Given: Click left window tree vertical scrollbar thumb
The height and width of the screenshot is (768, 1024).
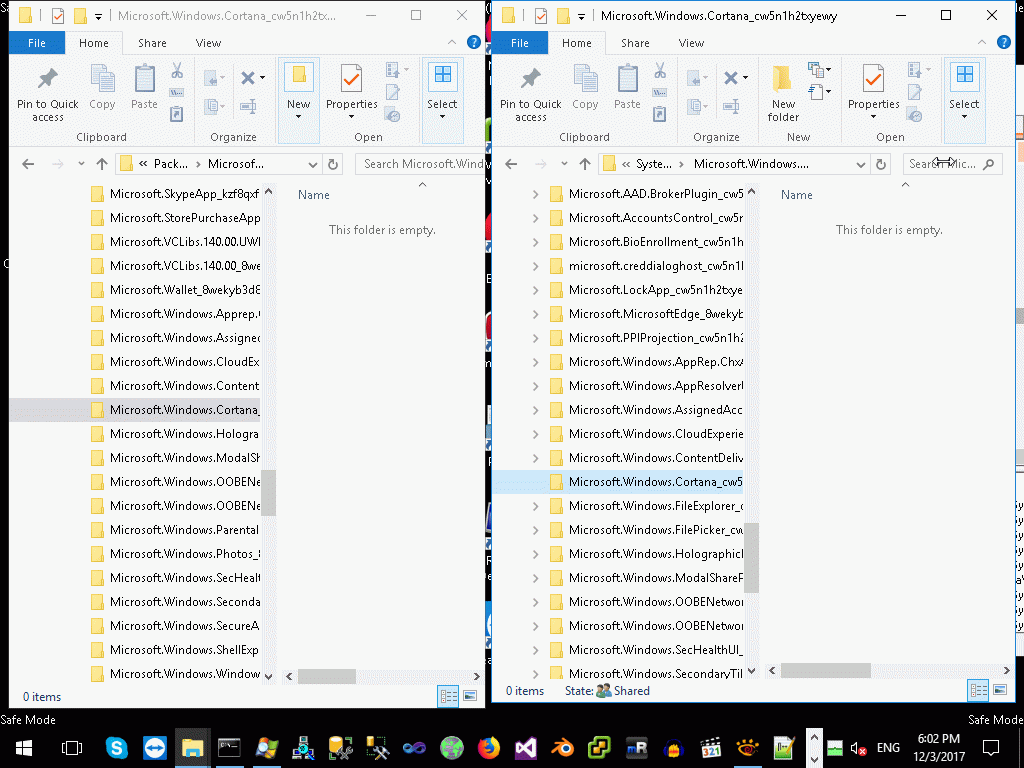Looking at the screenshot, I should tap(268, 493).
